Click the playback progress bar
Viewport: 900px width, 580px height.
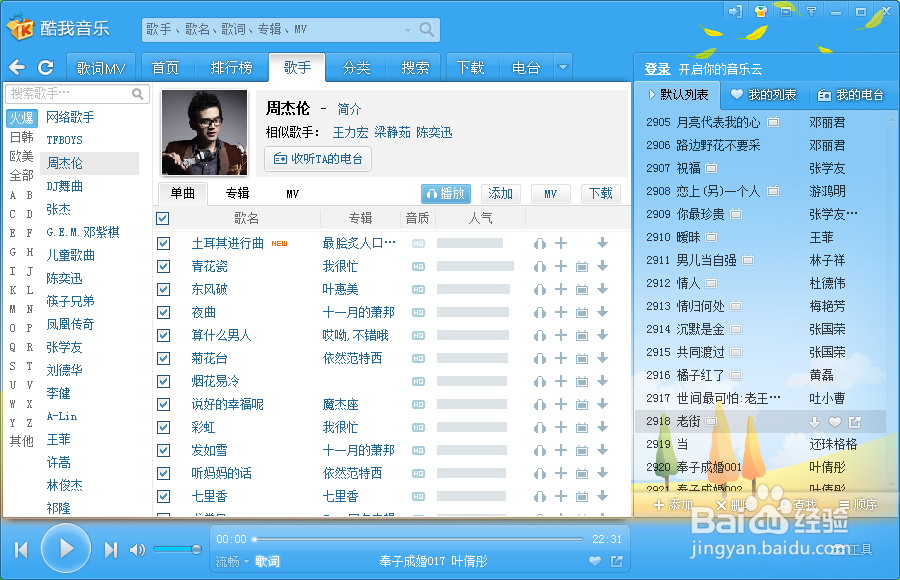418,539
